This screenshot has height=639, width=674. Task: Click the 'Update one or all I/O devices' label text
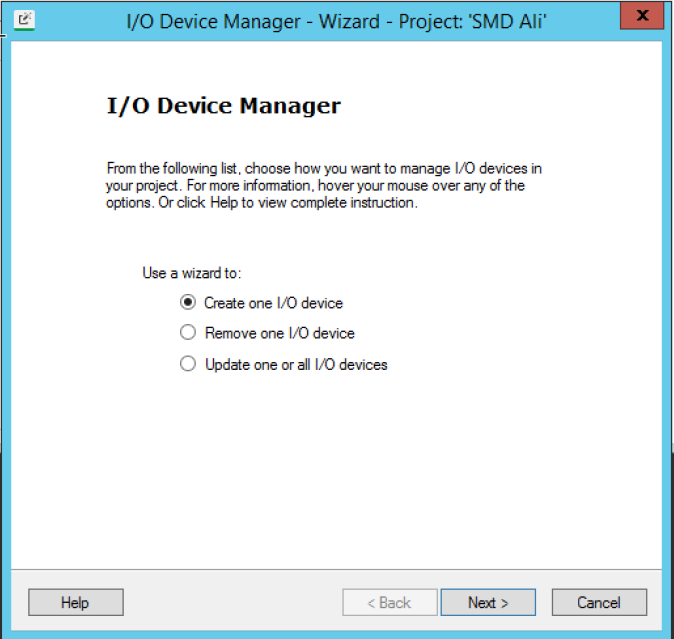[296, 364]
